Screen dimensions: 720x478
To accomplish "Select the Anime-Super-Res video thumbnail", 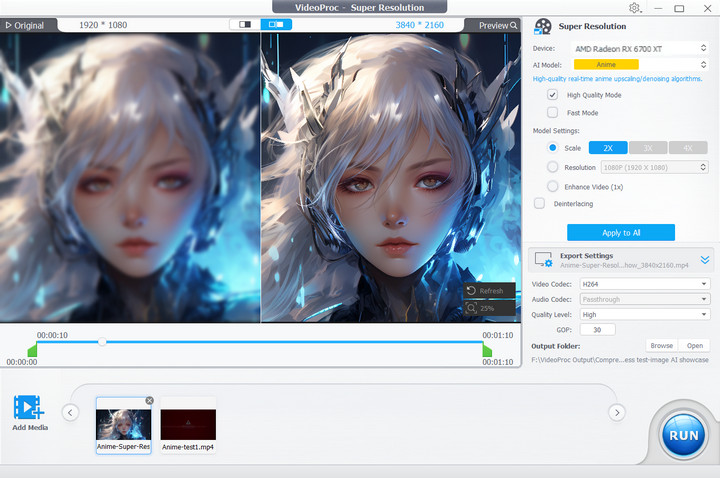I will [124, 425].
